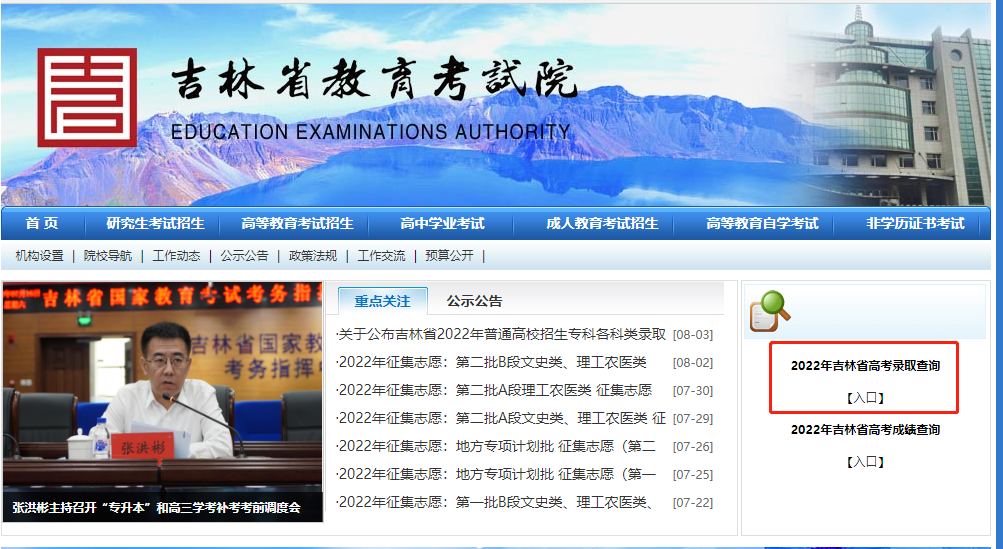
Task: Go to 高等教育考试招生 section
Action: pyautogui.click(x=297, y=223)
